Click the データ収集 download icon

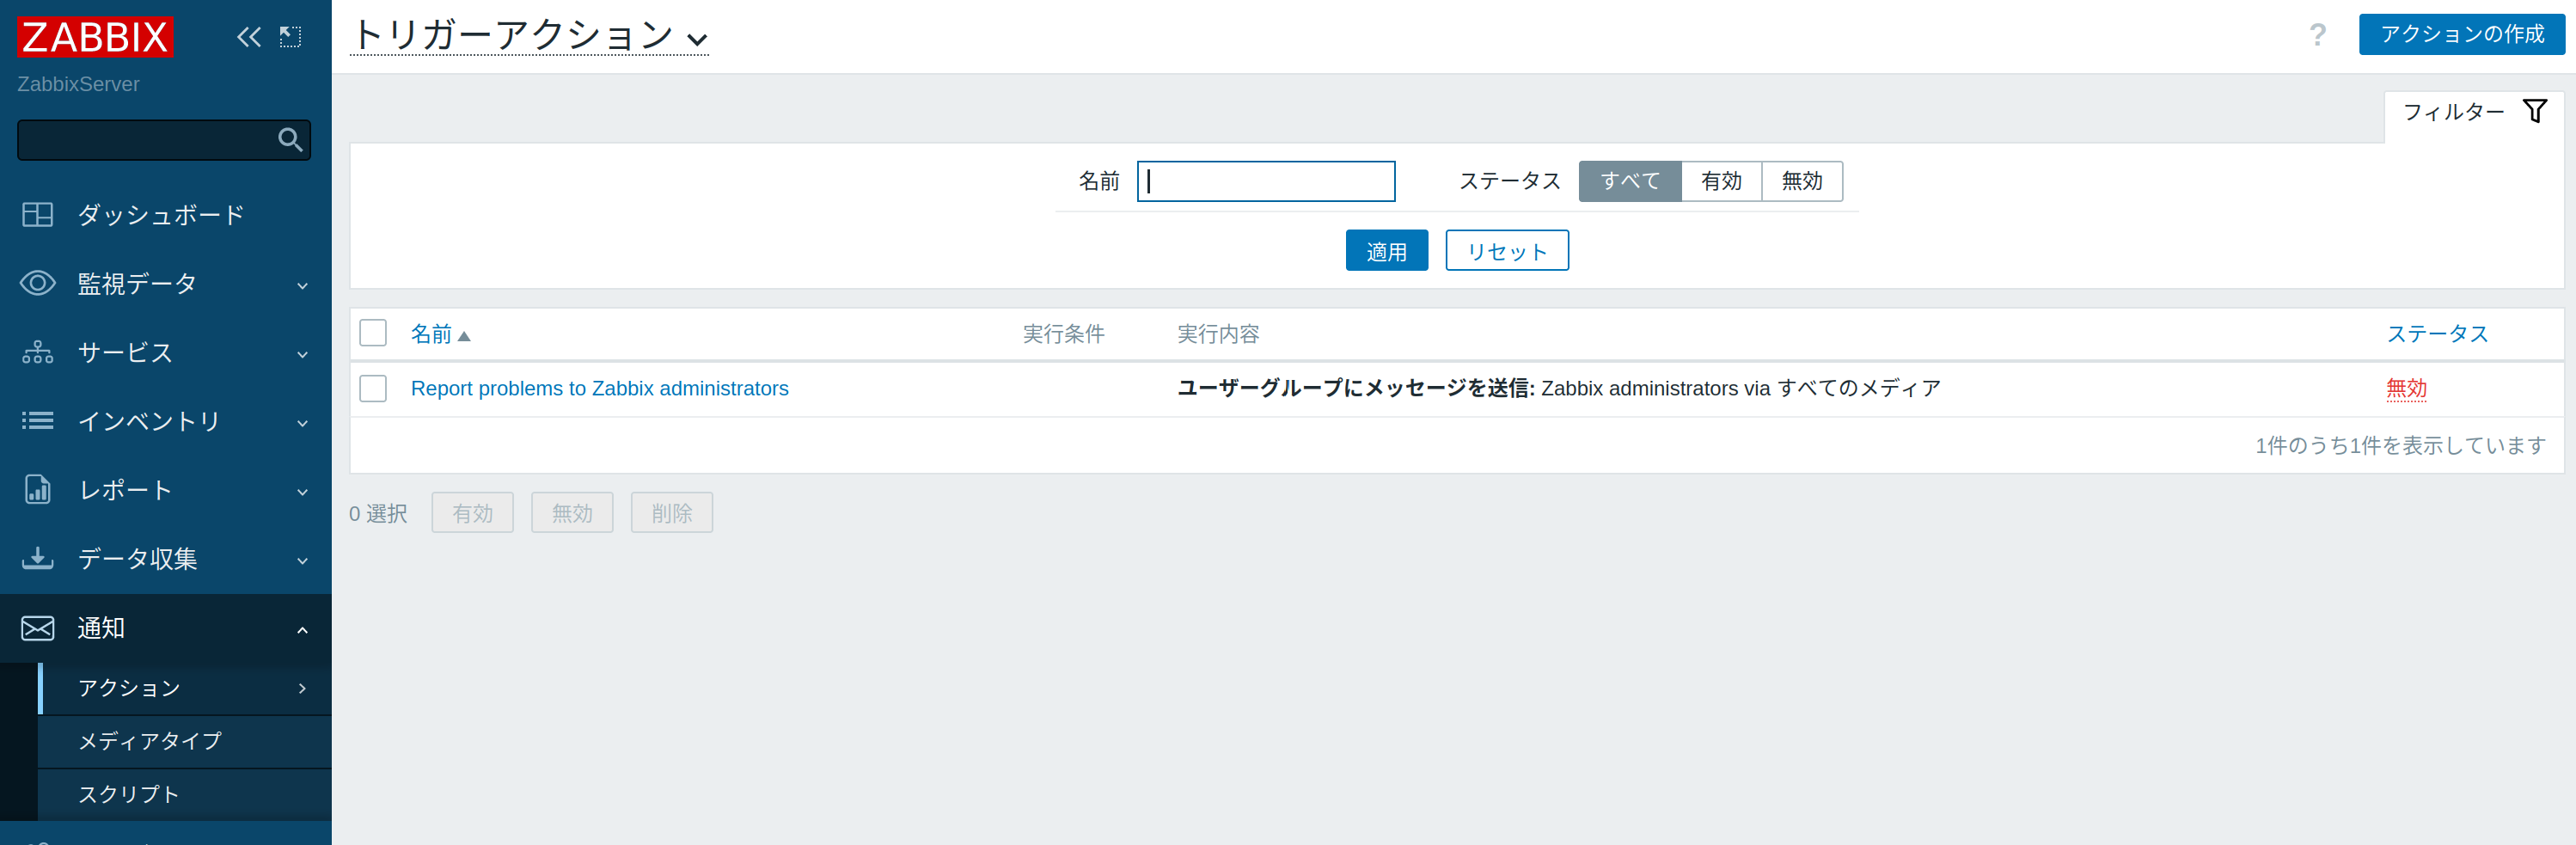click(x=38, y=558)
